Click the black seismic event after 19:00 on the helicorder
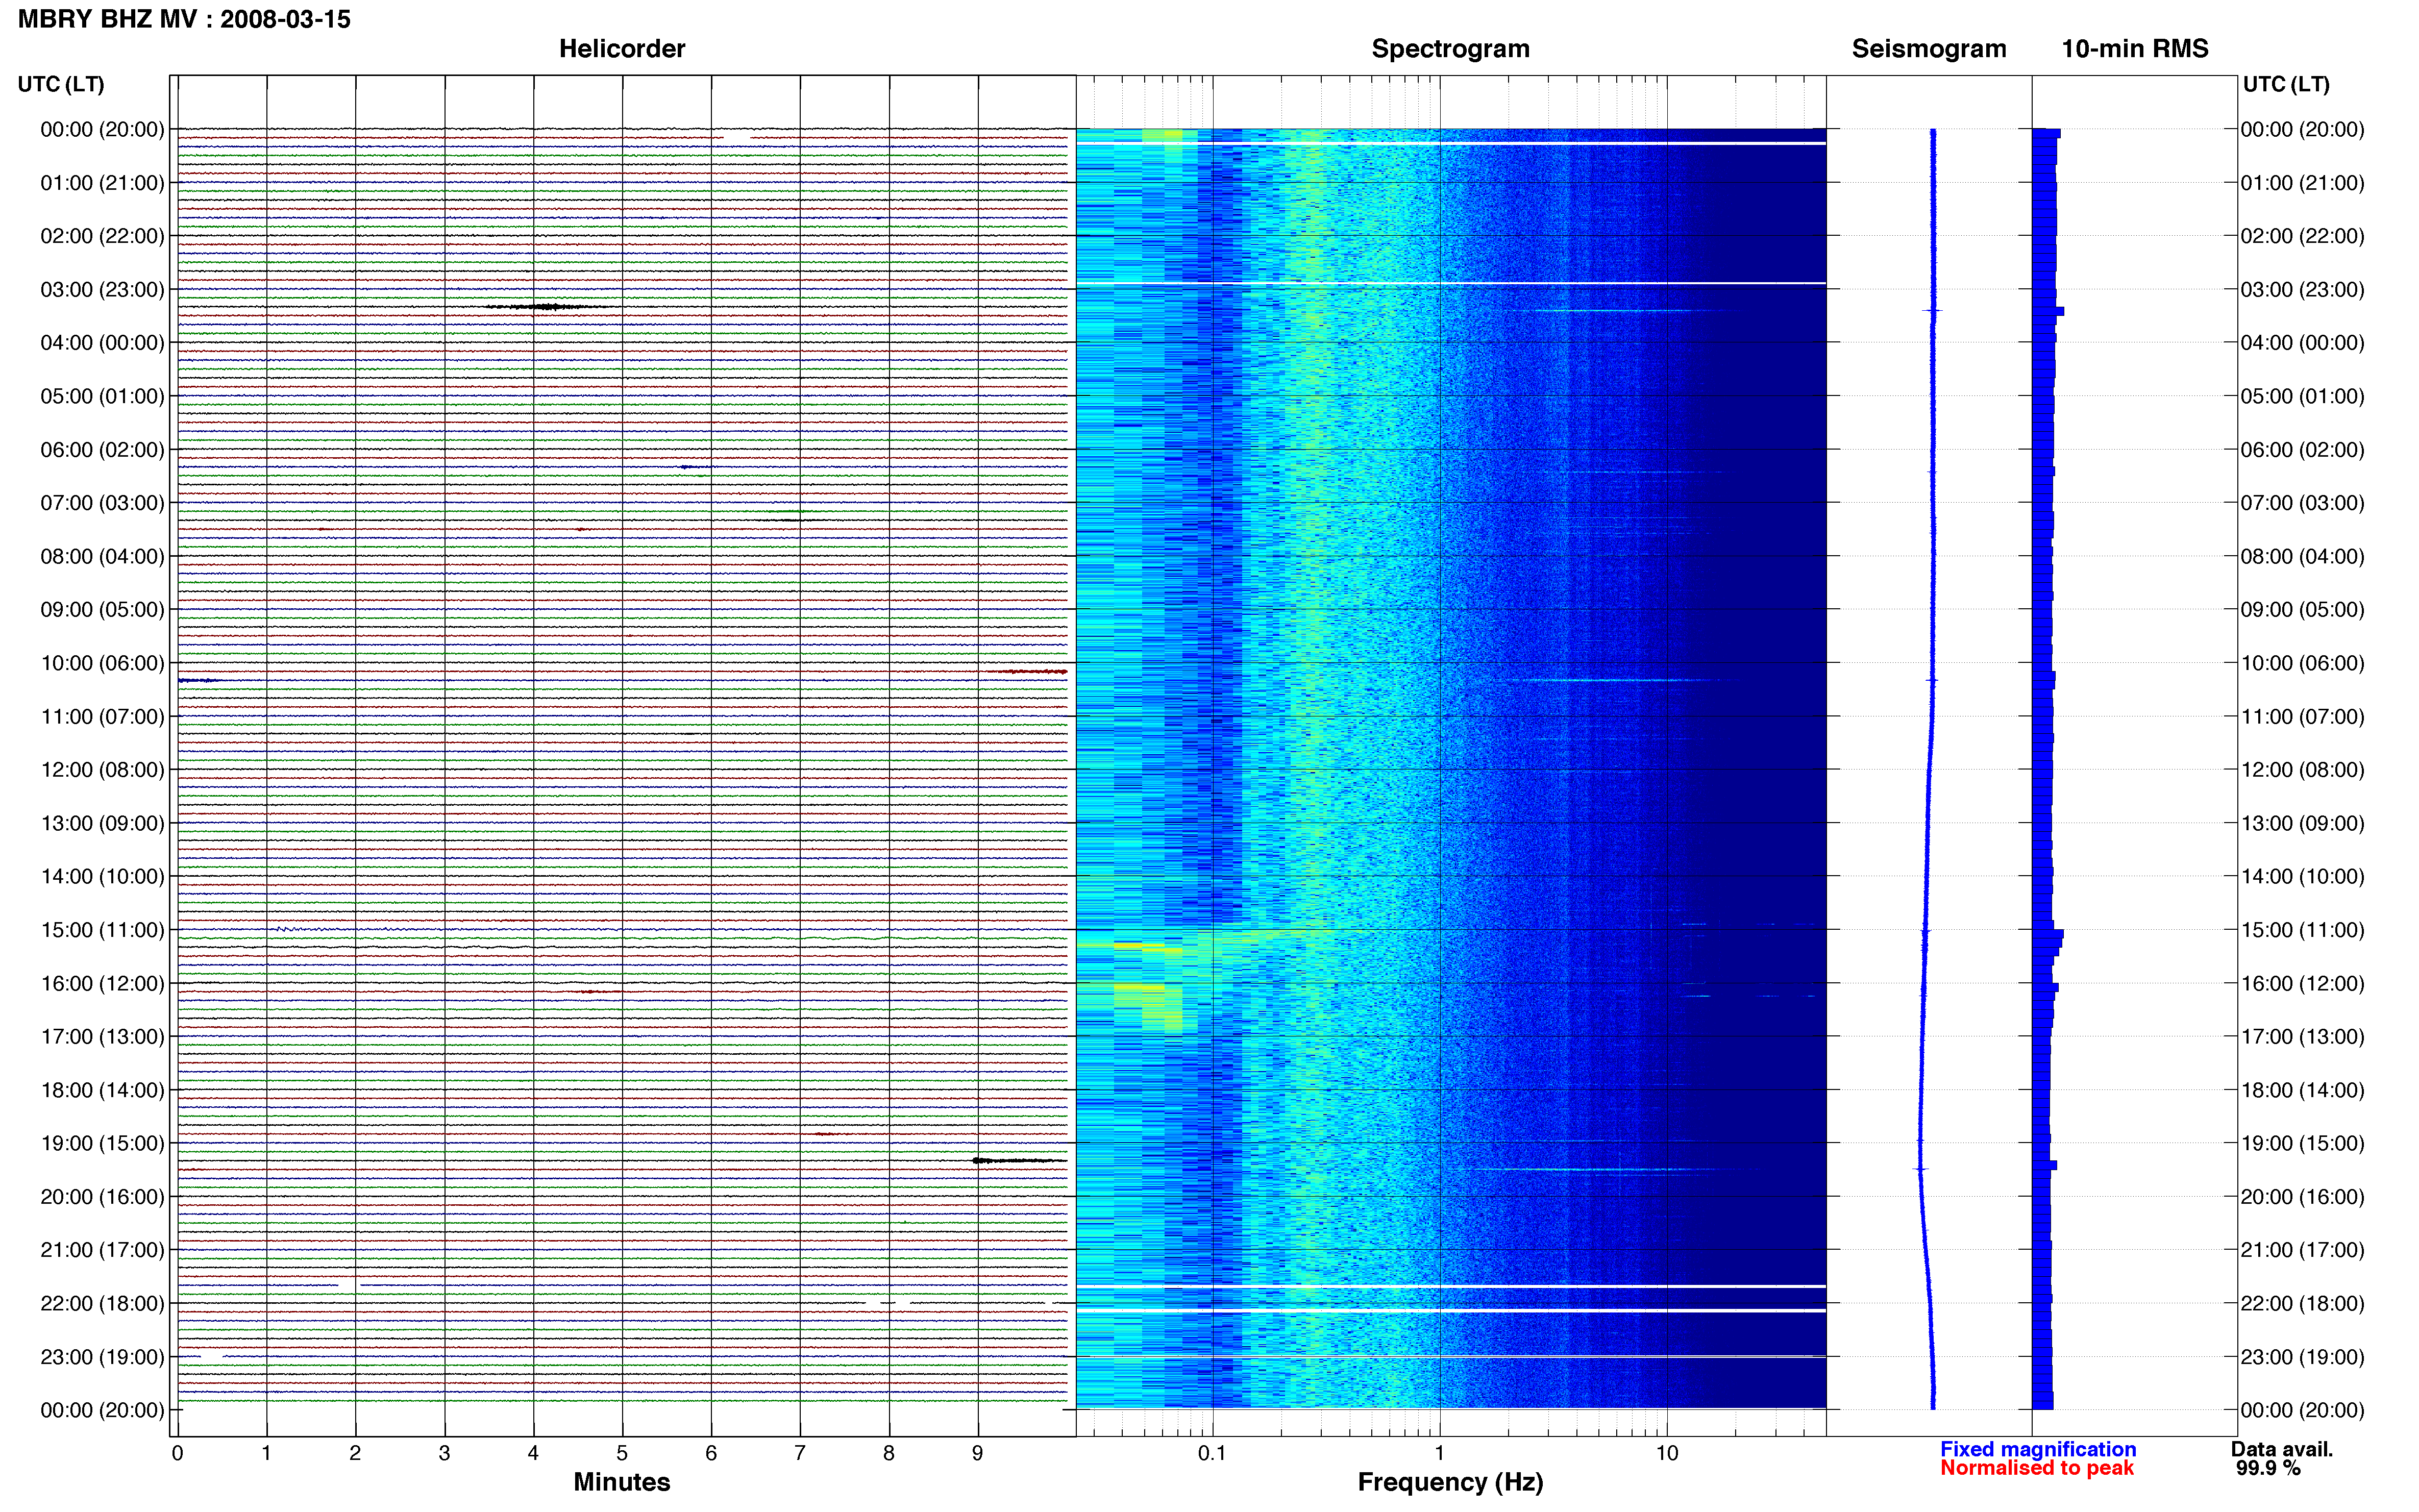Viewport: 2419px width, 1512px height. click(1020, 1160)
